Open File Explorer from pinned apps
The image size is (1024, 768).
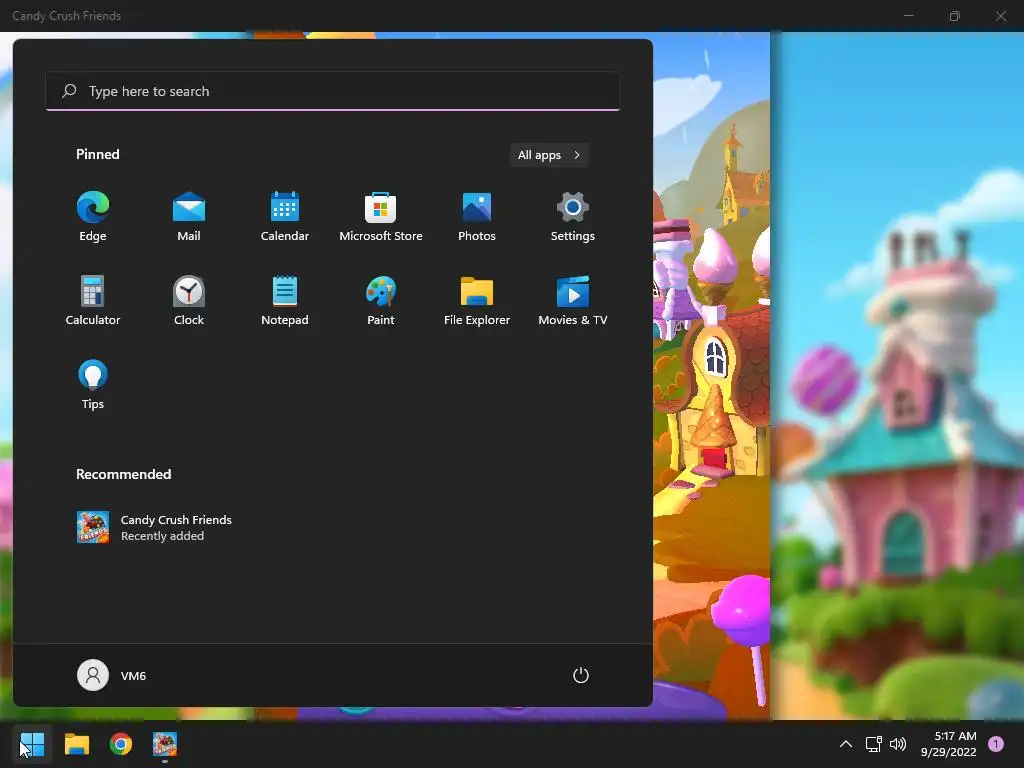(477, 300)
